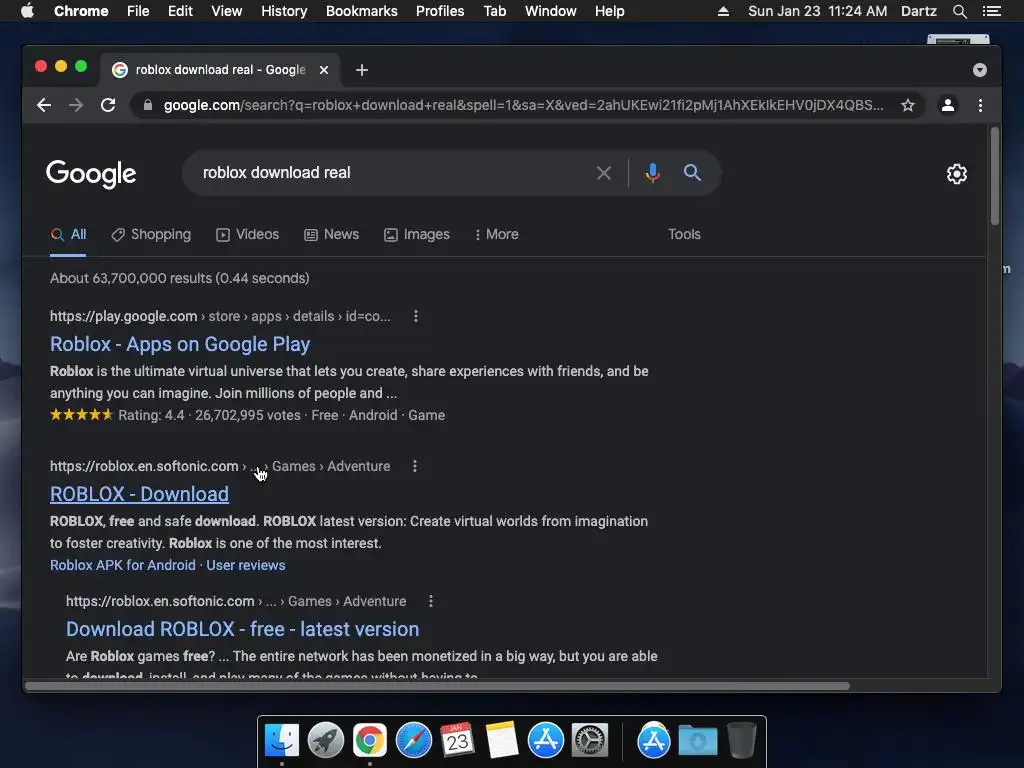This screenshot has width=1024, height=768.
Task: Open the Trash in the dock
Action: (741, 741)
